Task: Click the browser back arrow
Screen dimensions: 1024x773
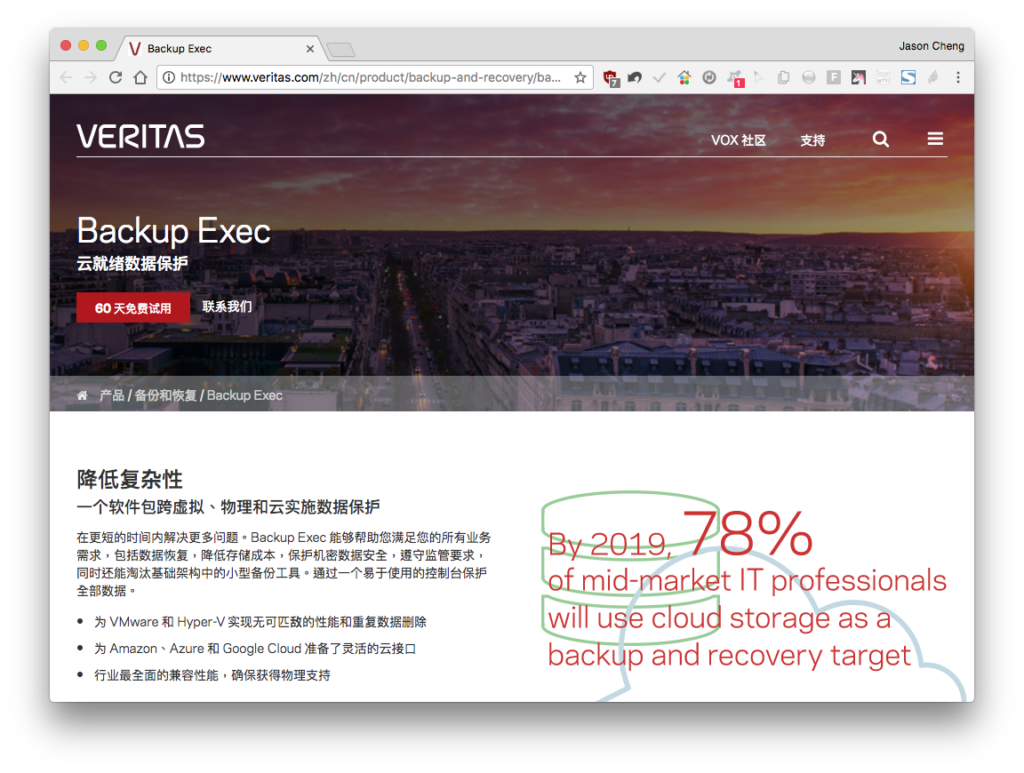Action: point(66,78)
